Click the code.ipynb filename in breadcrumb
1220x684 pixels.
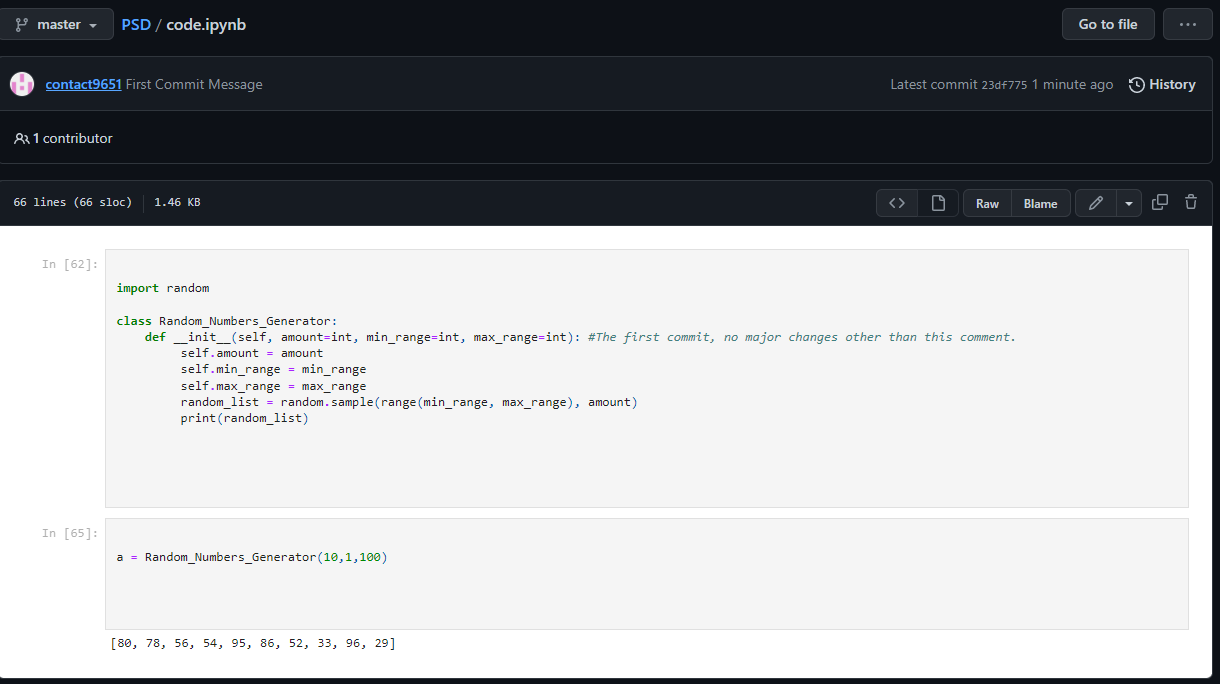coord(206,24)
